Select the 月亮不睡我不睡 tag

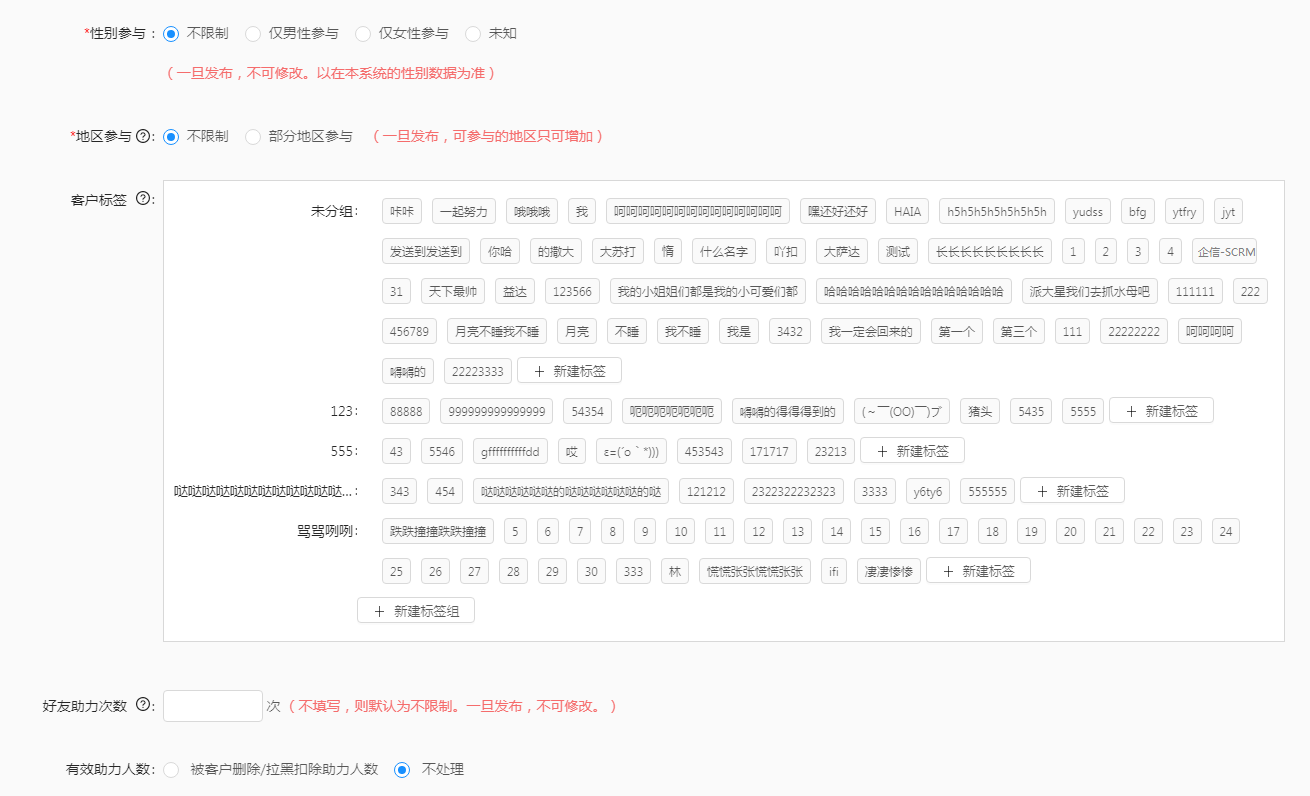498,331
